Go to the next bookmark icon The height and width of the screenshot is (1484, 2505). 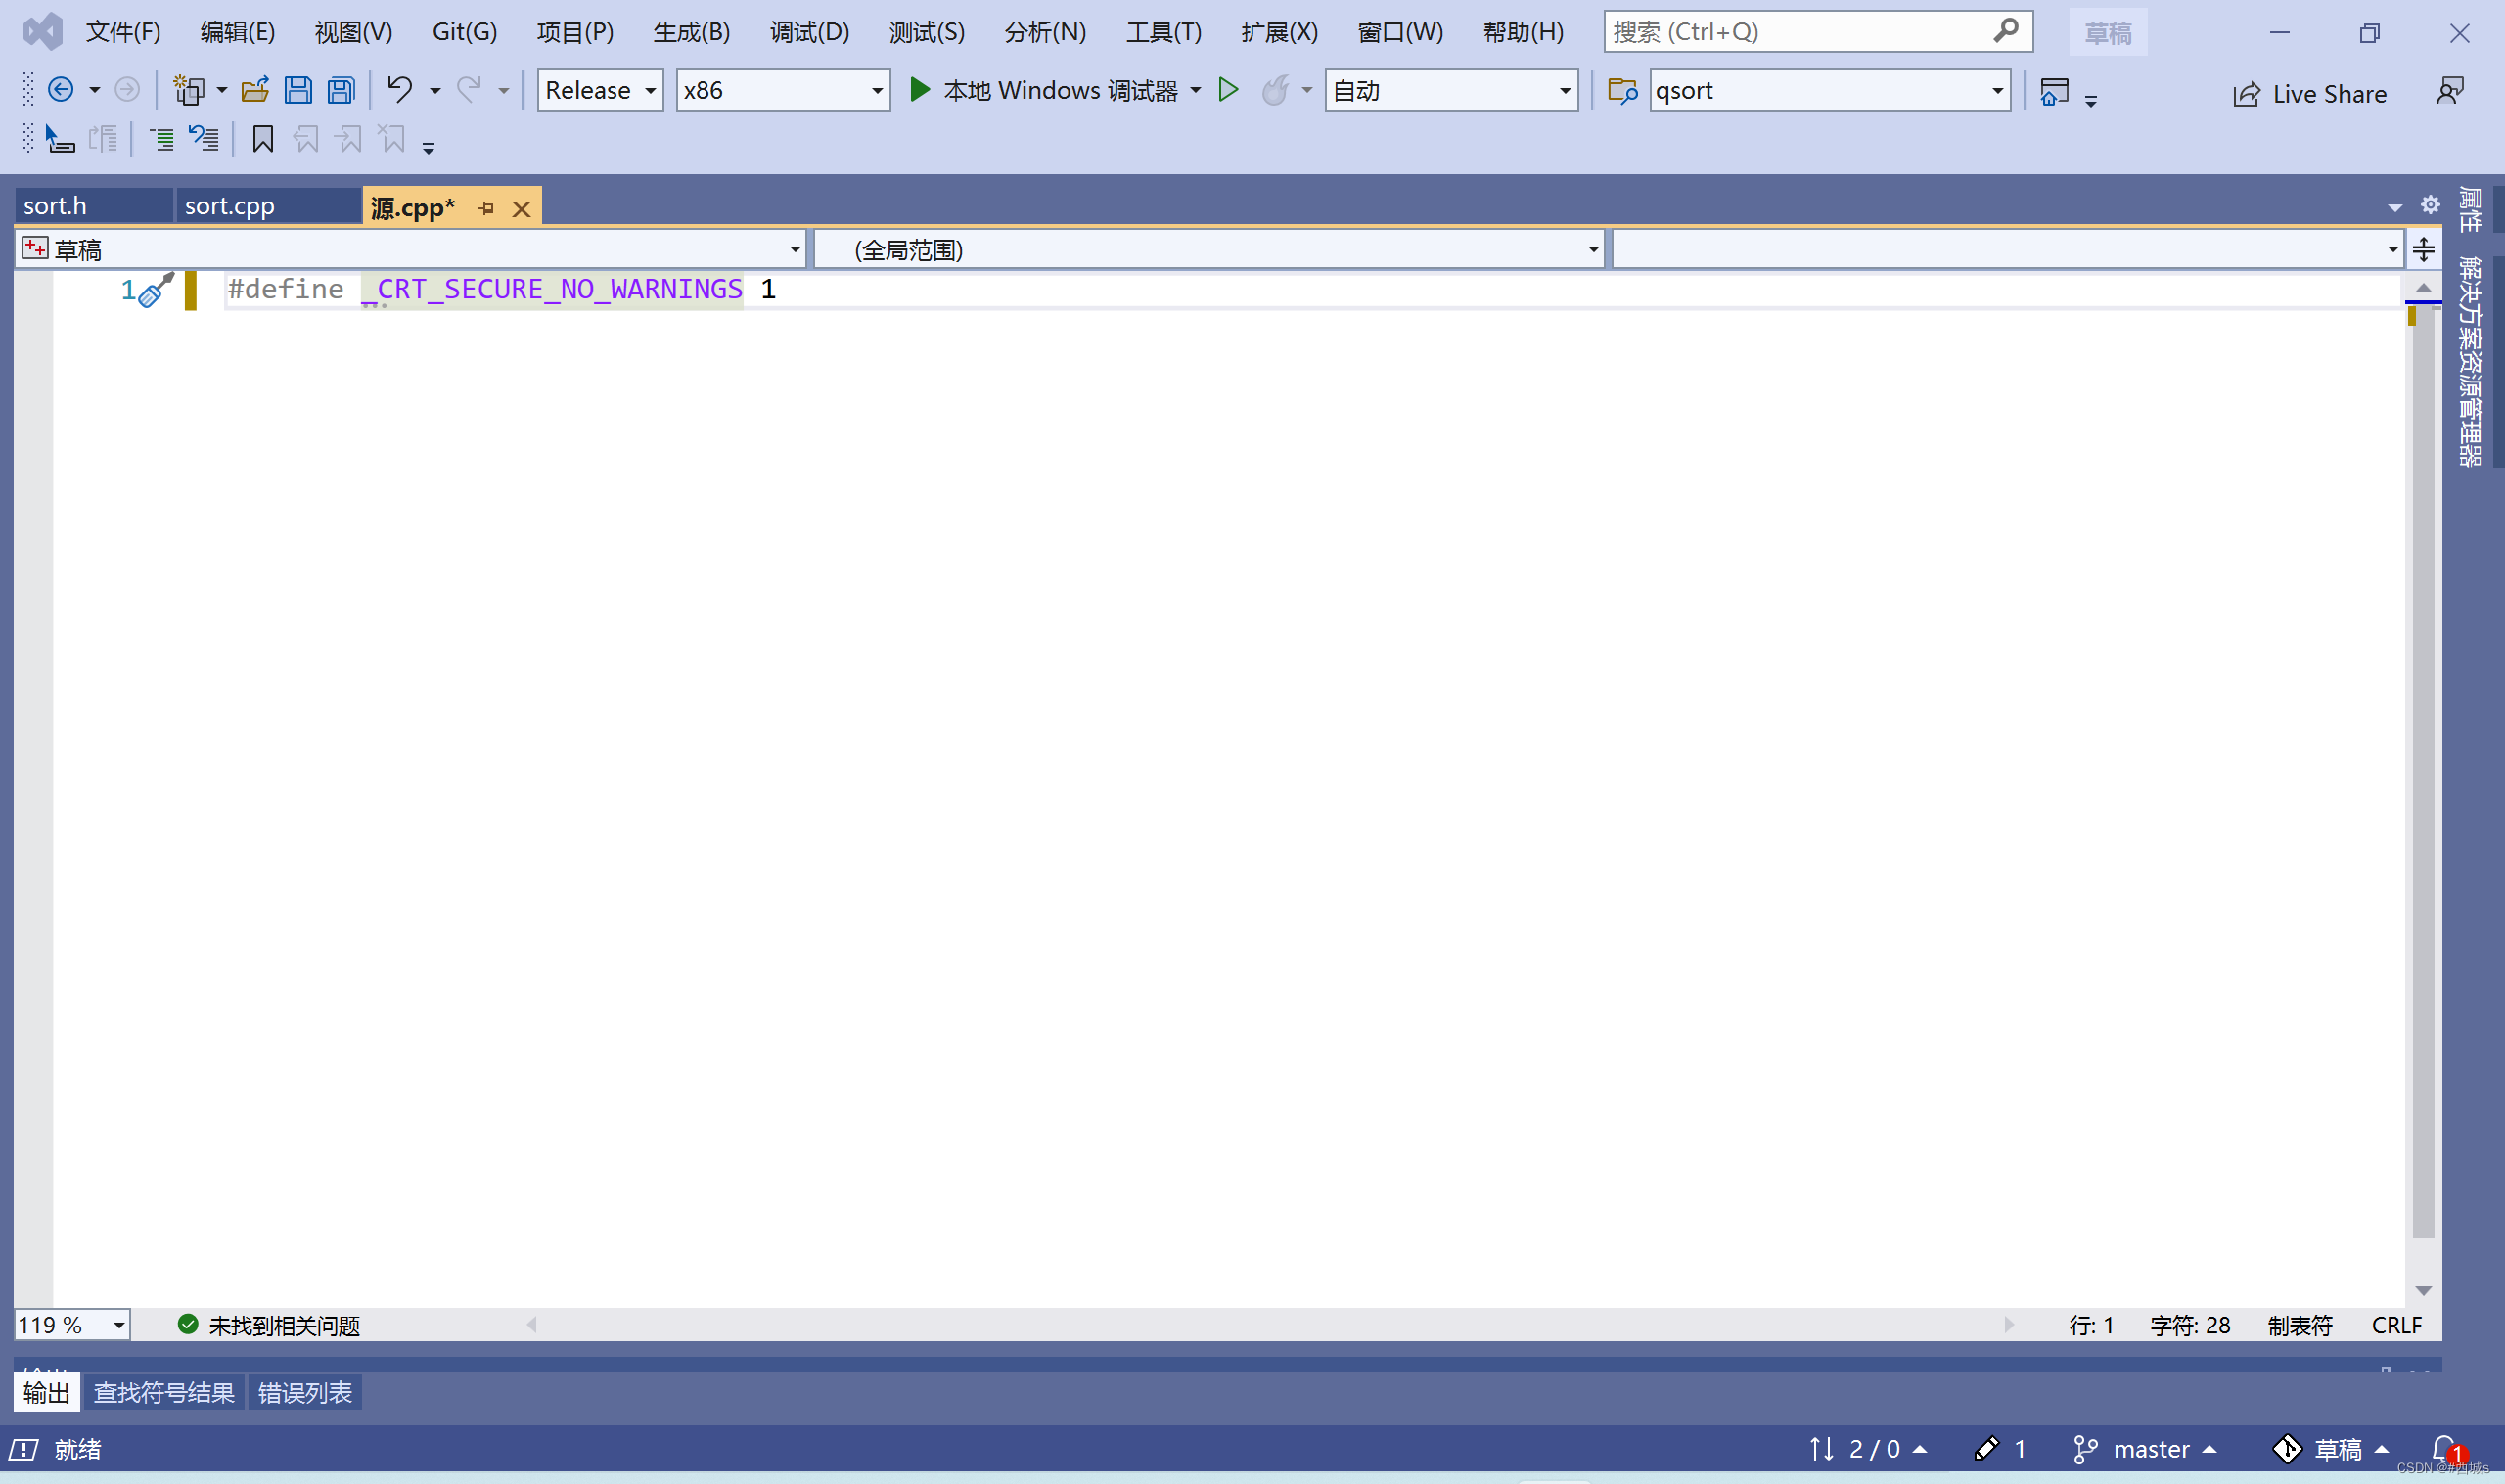tap(349, 139)
